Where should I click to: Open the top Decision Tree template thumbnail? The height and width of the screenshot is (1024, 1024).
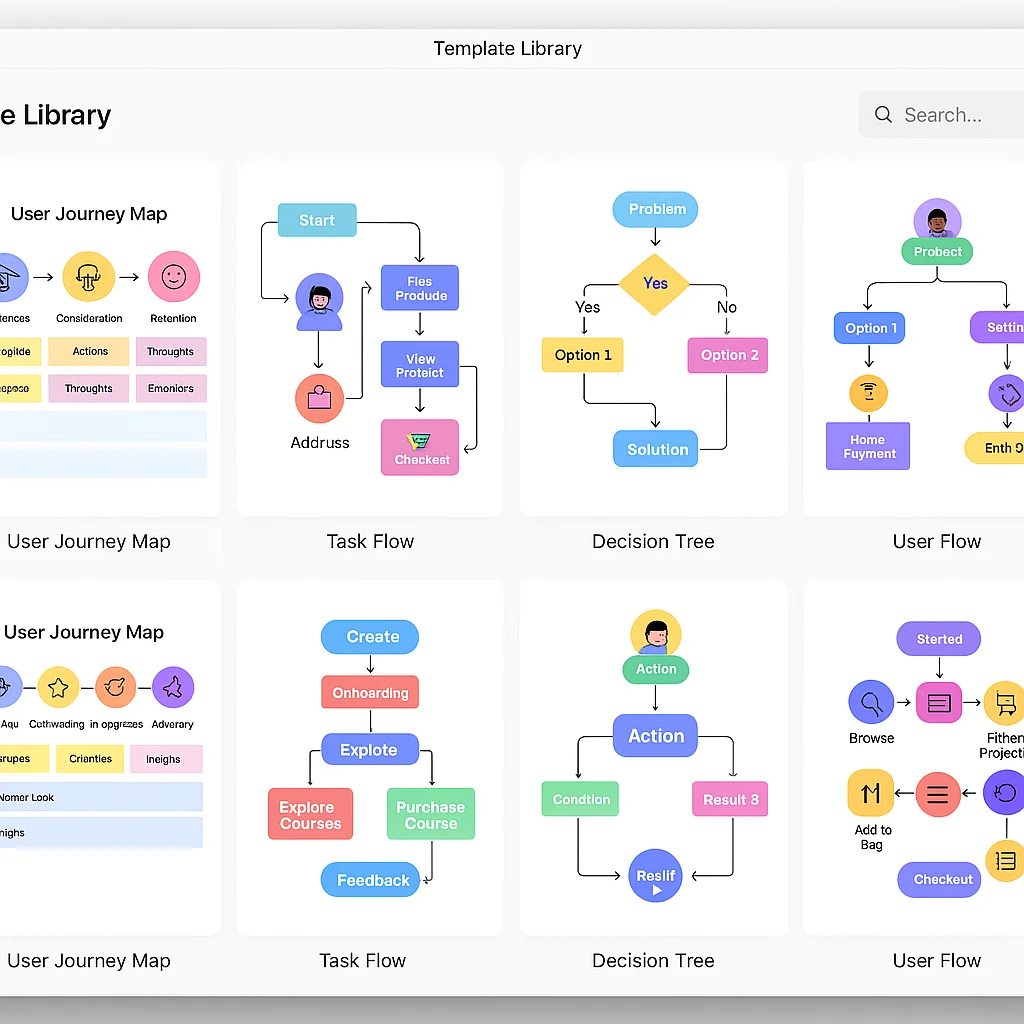pyautogui.click(x=653, y=338)
